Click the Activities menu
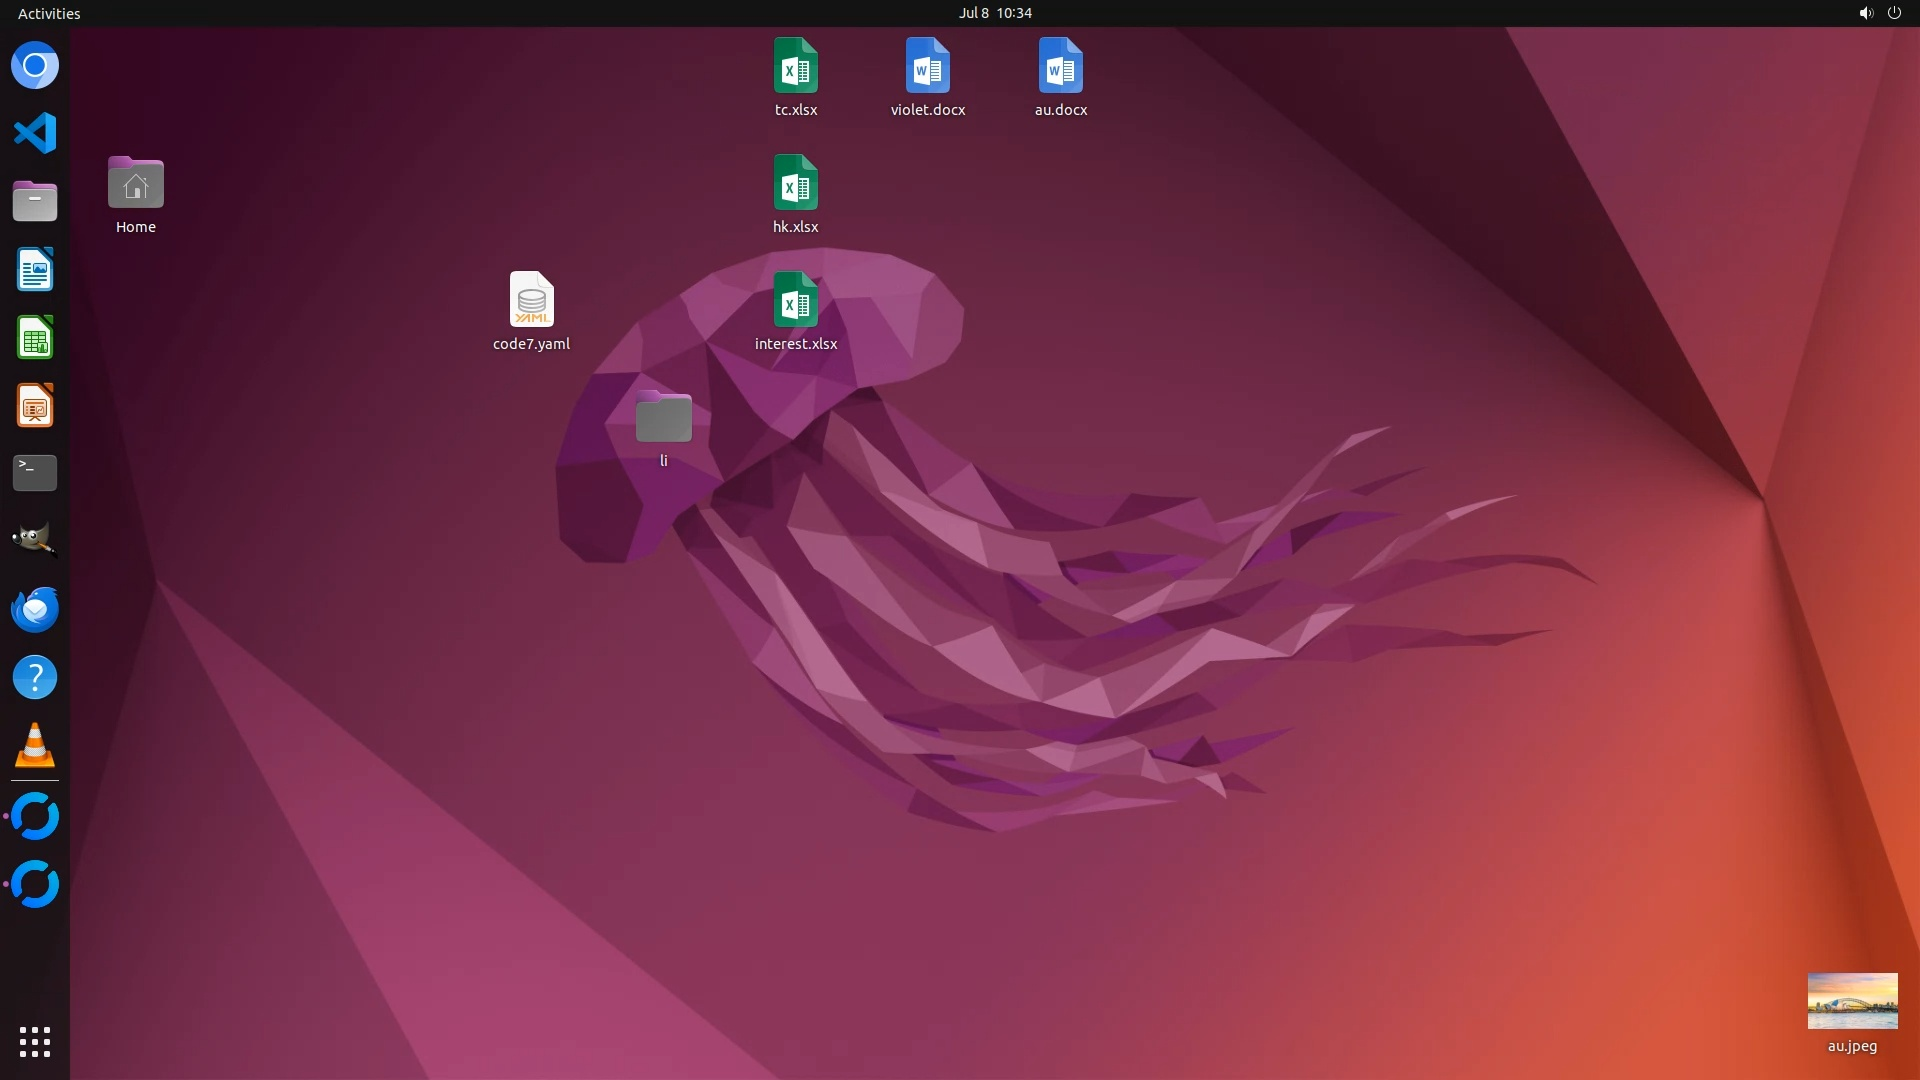Screen dimensions: 1920x1080 click(x=49, y=13)
